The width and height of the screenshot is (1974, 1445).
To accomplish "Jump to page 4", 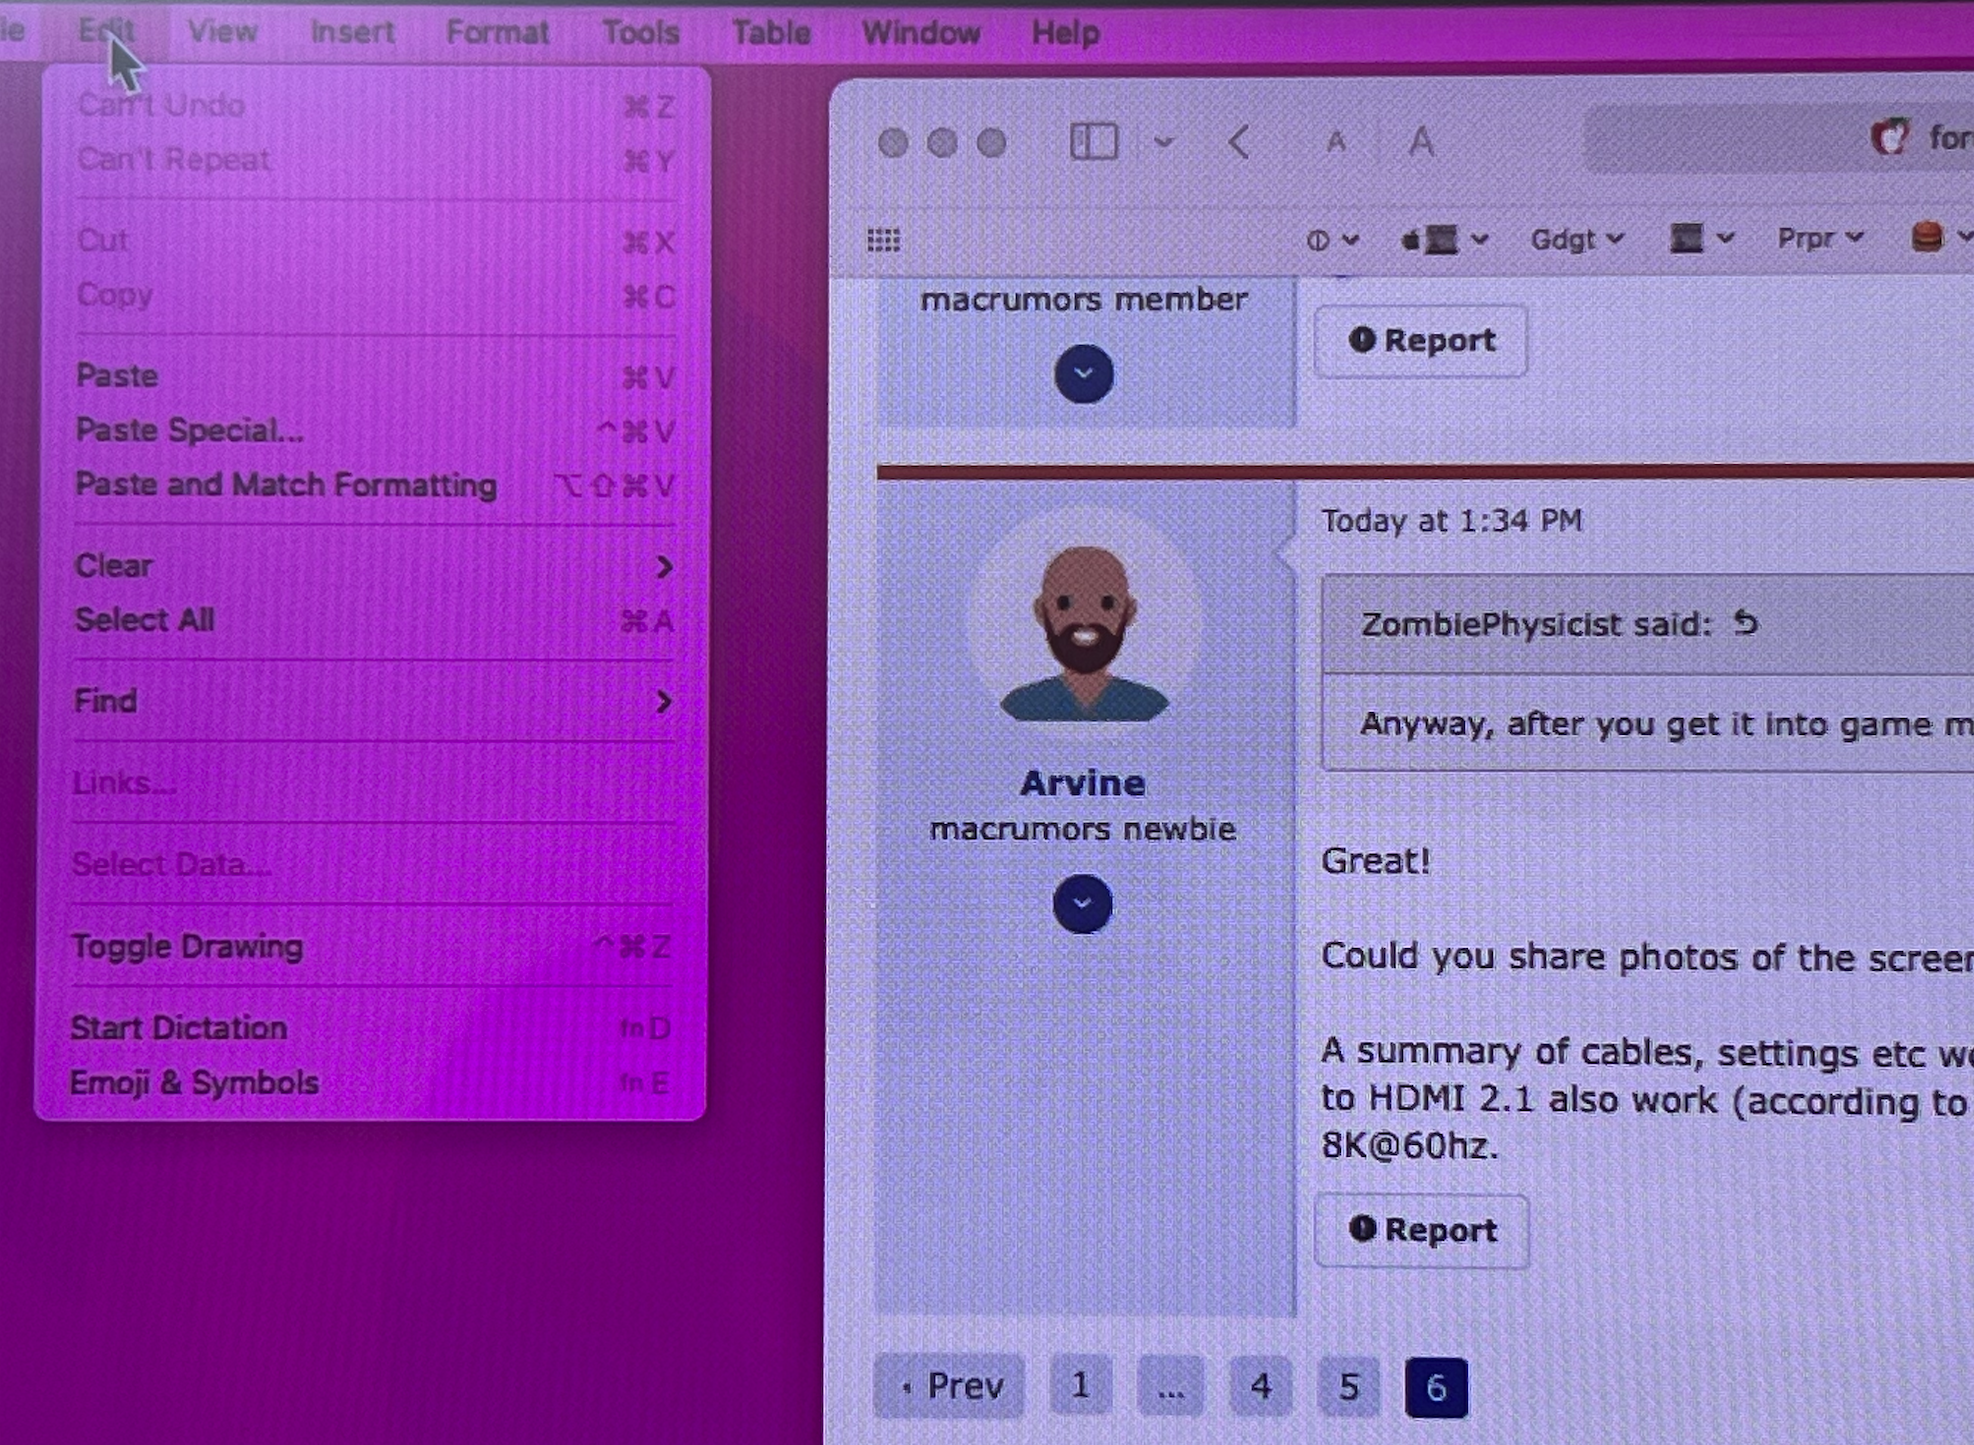I will (x=1260, y=1386).
